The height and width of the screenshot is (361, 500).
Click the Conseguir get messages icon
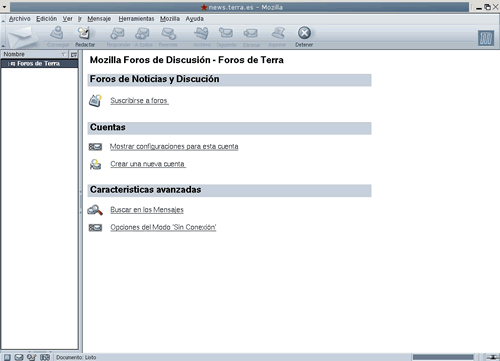58,36
